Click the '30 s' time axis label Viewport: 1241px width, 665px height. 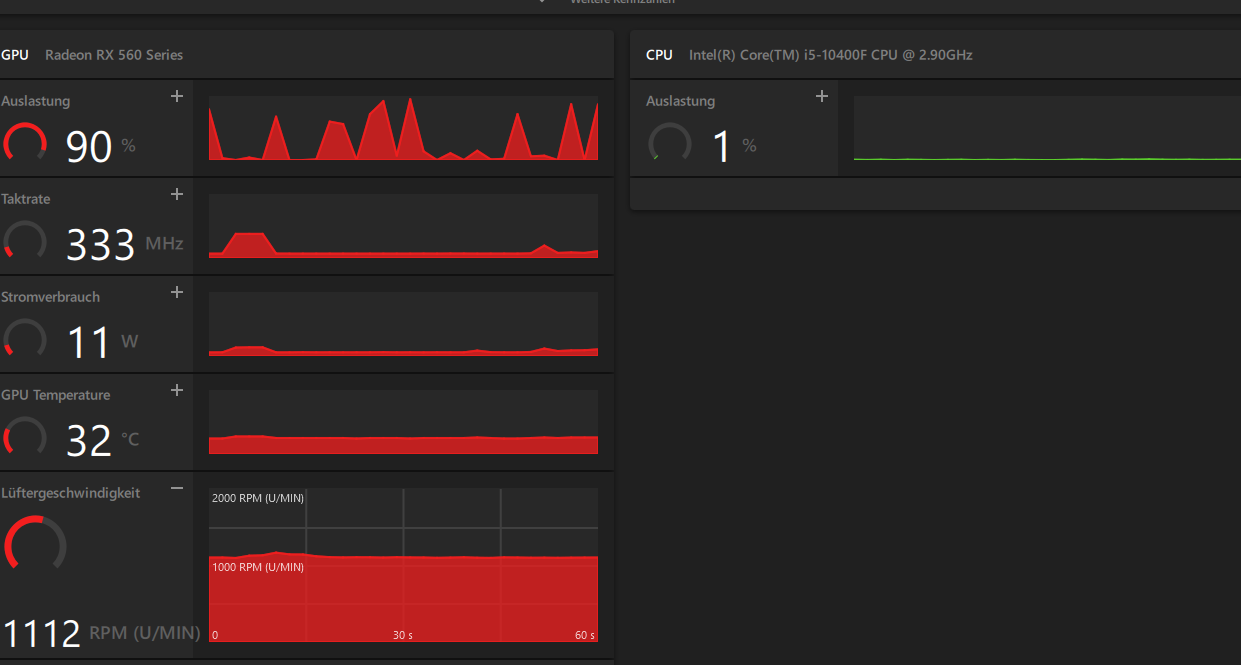tap(403, 635)
